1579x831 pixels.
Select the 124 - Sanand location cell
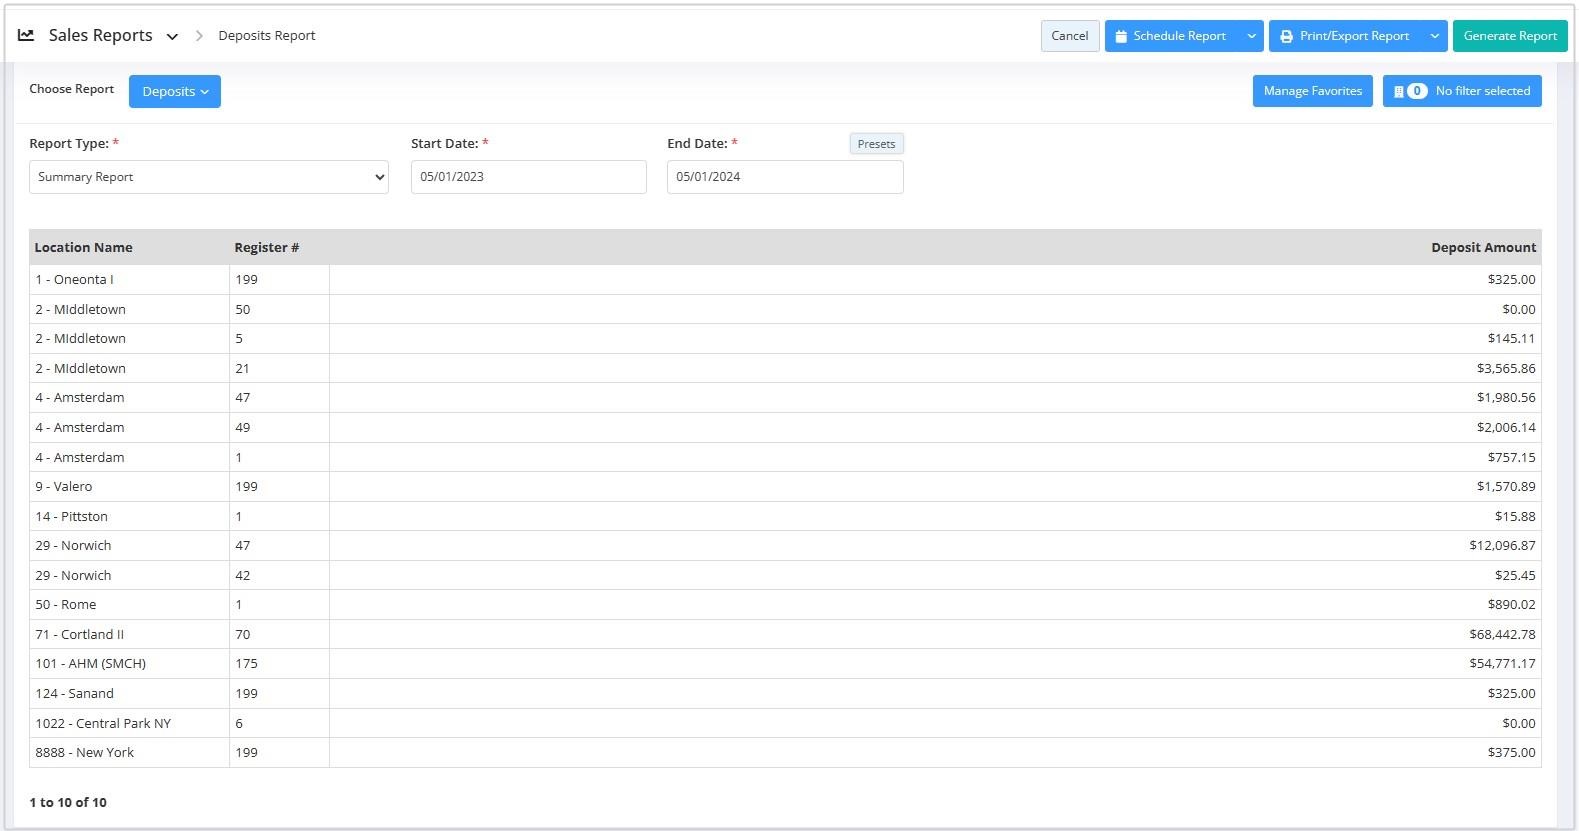(x=130, y=693)
